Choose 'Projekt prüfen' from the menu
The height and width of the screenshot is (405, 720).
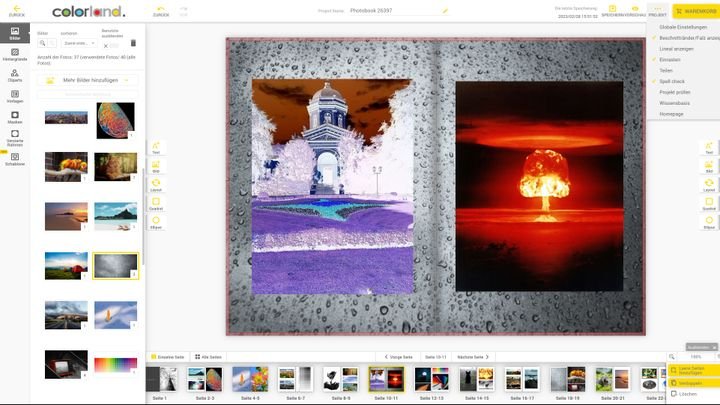point(676,92)
